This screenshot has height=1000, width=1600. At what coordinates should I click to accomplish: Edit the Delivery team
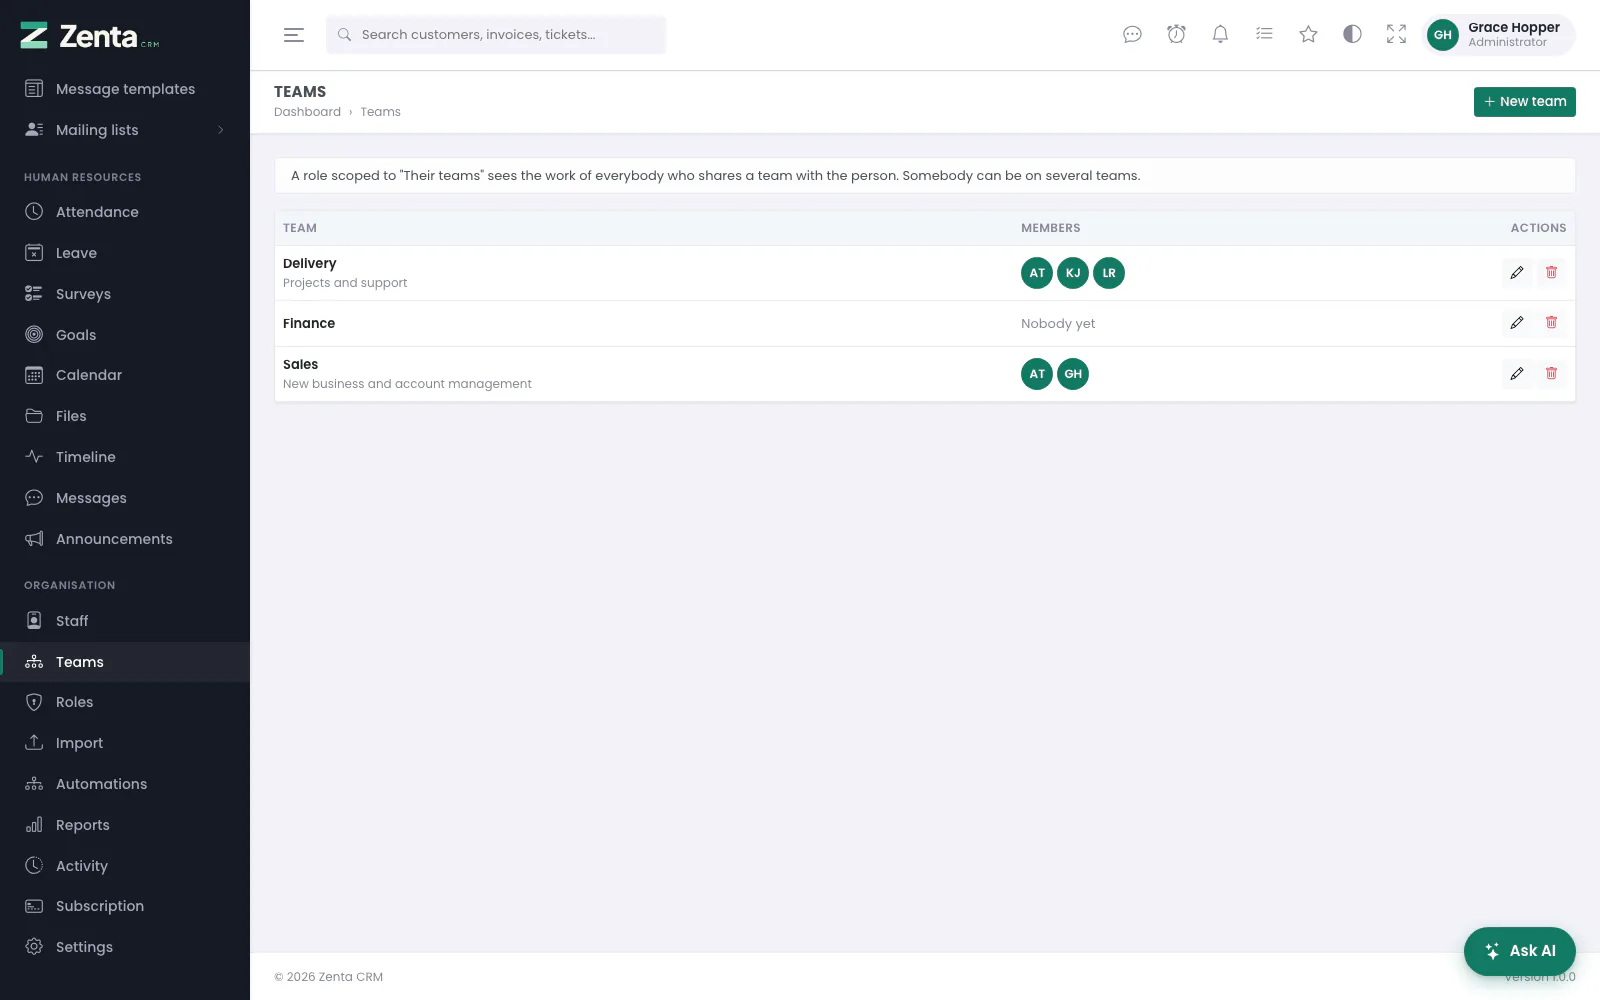tap(1517, 273)
